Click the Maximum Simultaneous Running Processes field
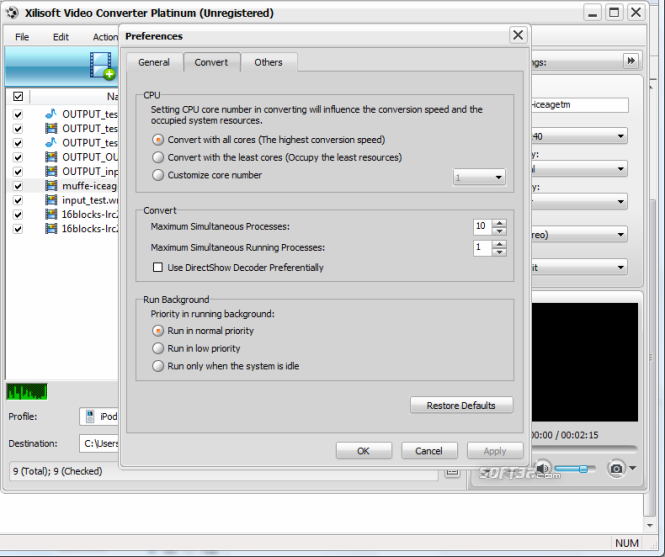Screen dimensions: 665x557 coord(483,248)
